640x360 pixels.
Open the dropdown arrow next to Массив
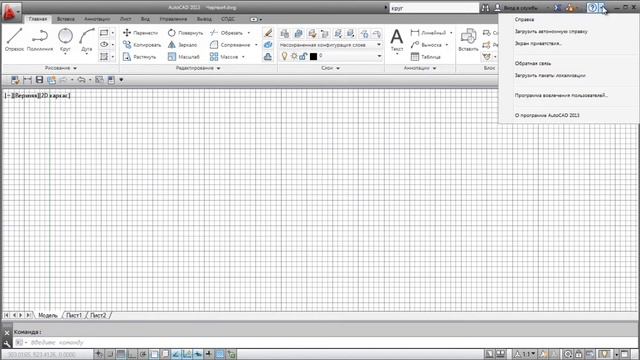[x=243, y=57]
